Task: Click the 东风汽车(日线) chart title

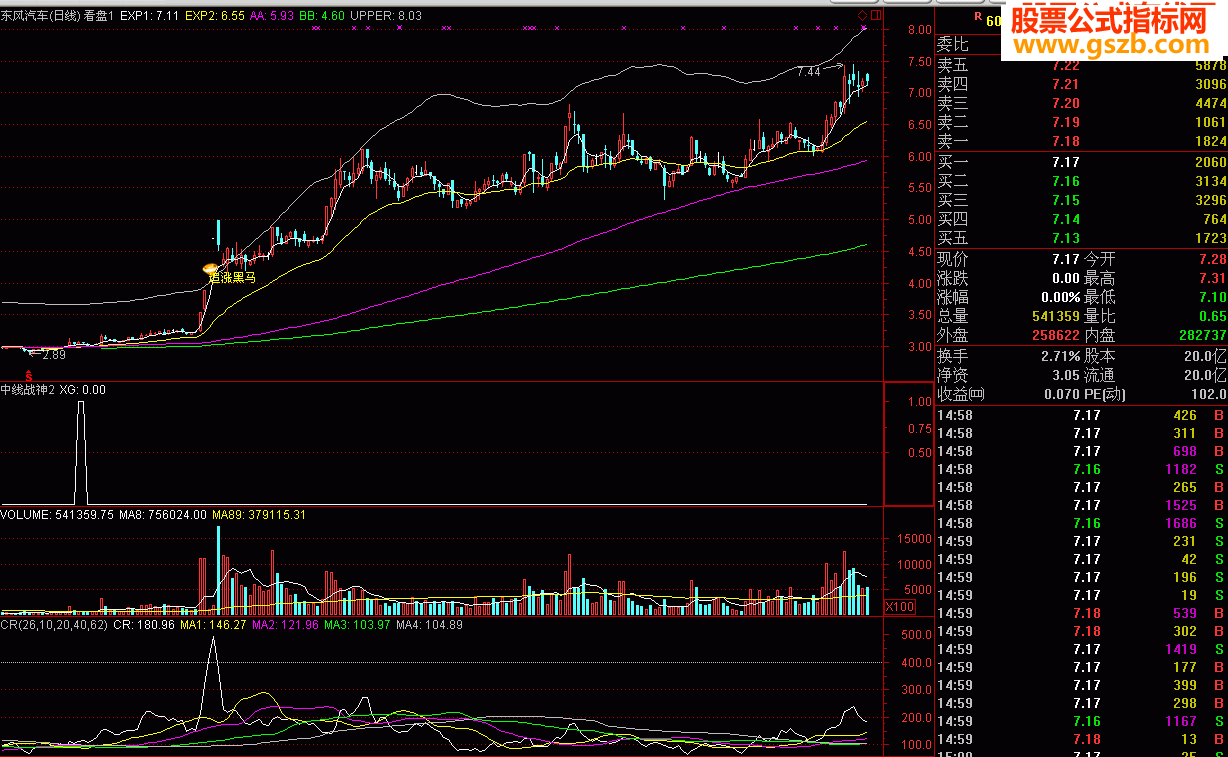Action: pos(41,16)
